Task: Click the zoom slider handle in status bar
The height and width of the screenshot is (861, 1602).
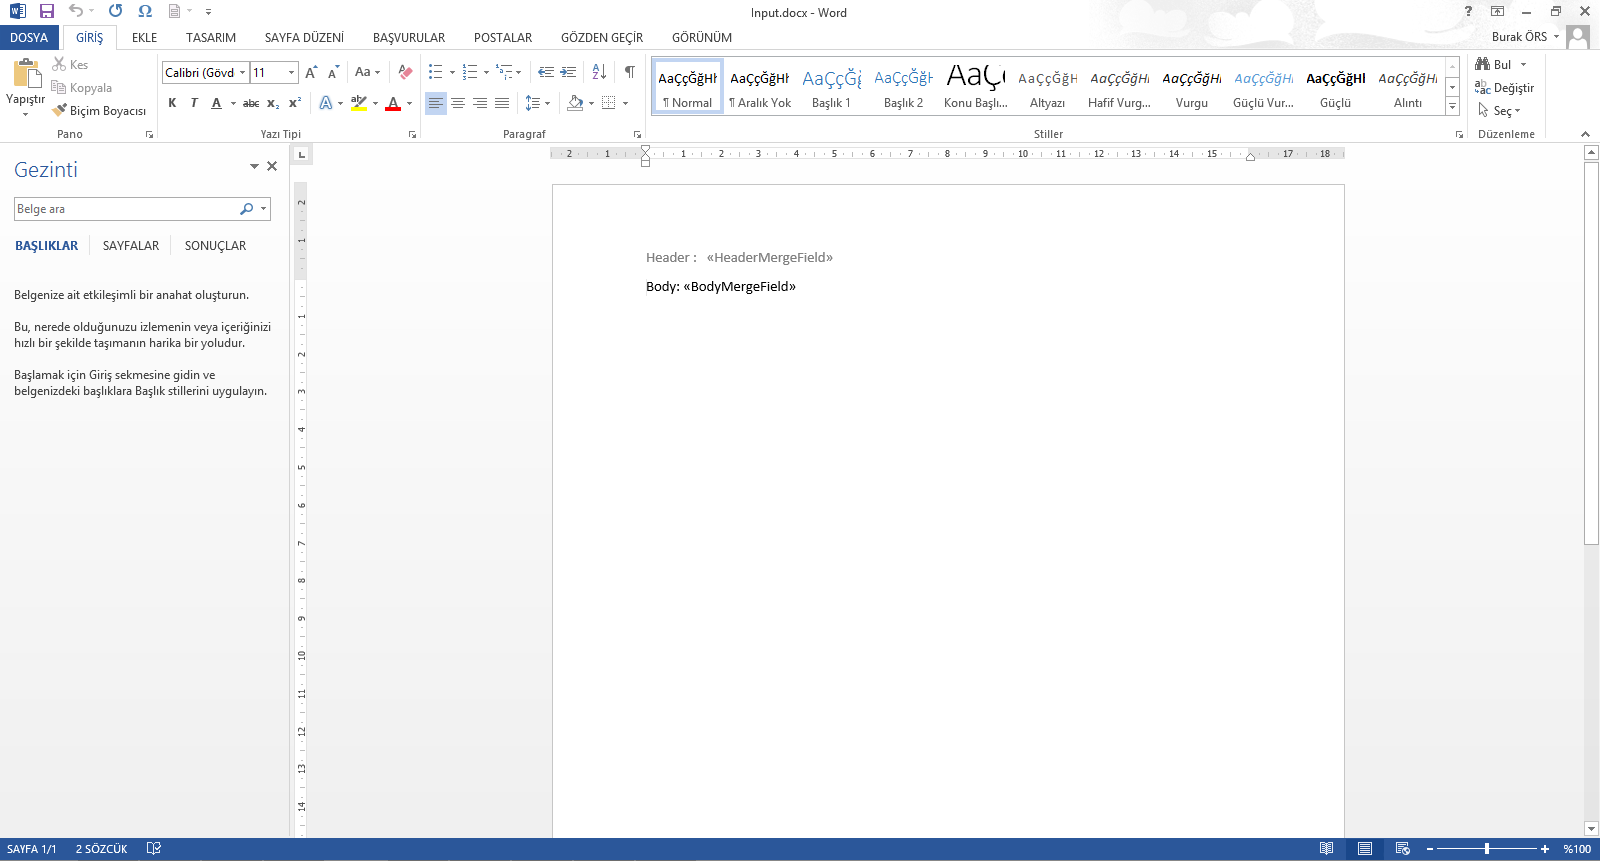Action: click(x=1487, y=849)
